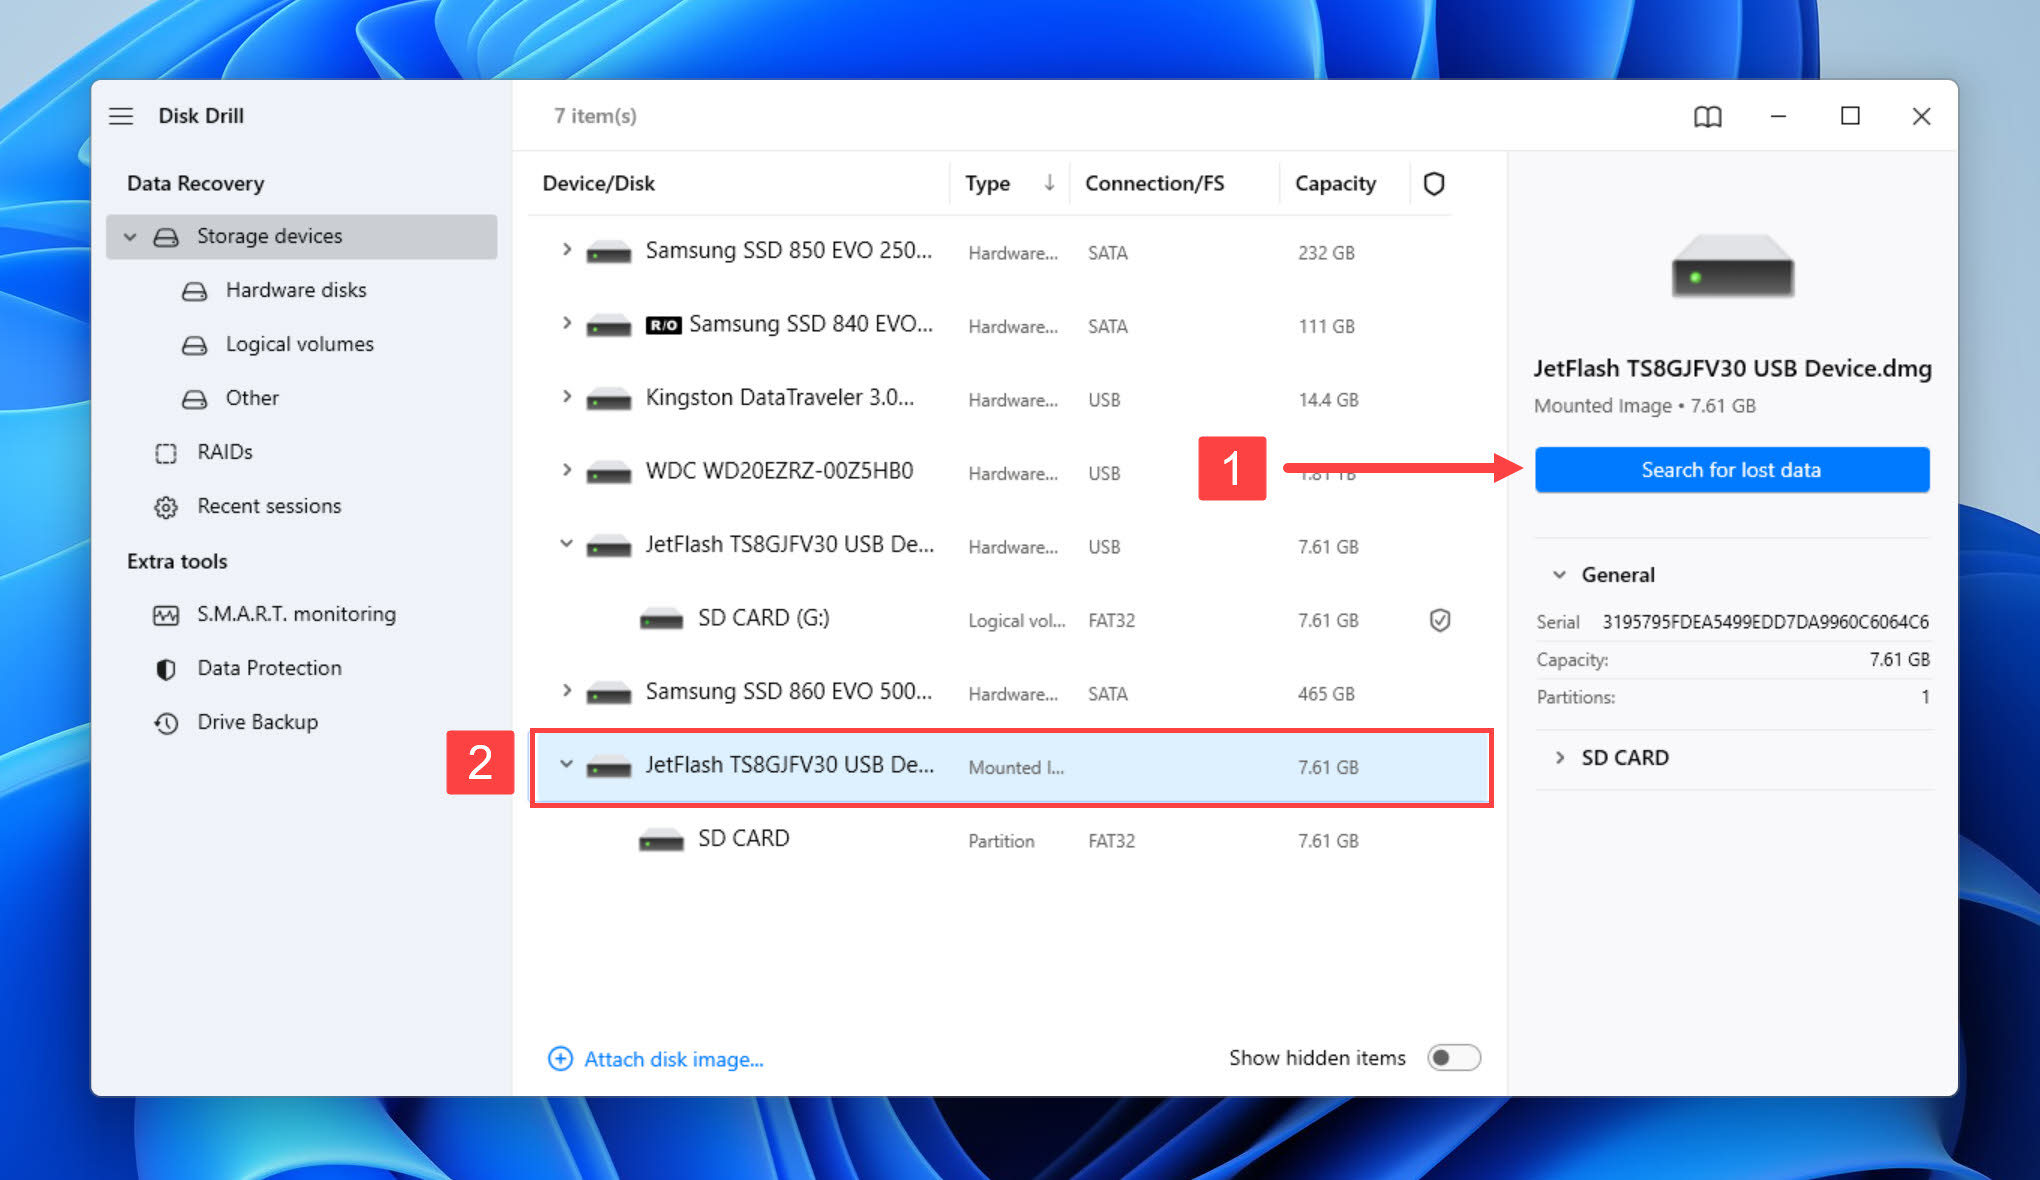Click the Mounted Image • 7.61 GB subtitle
The width and height of the screenshot is (2040, 1180).
pos(1645,406)
